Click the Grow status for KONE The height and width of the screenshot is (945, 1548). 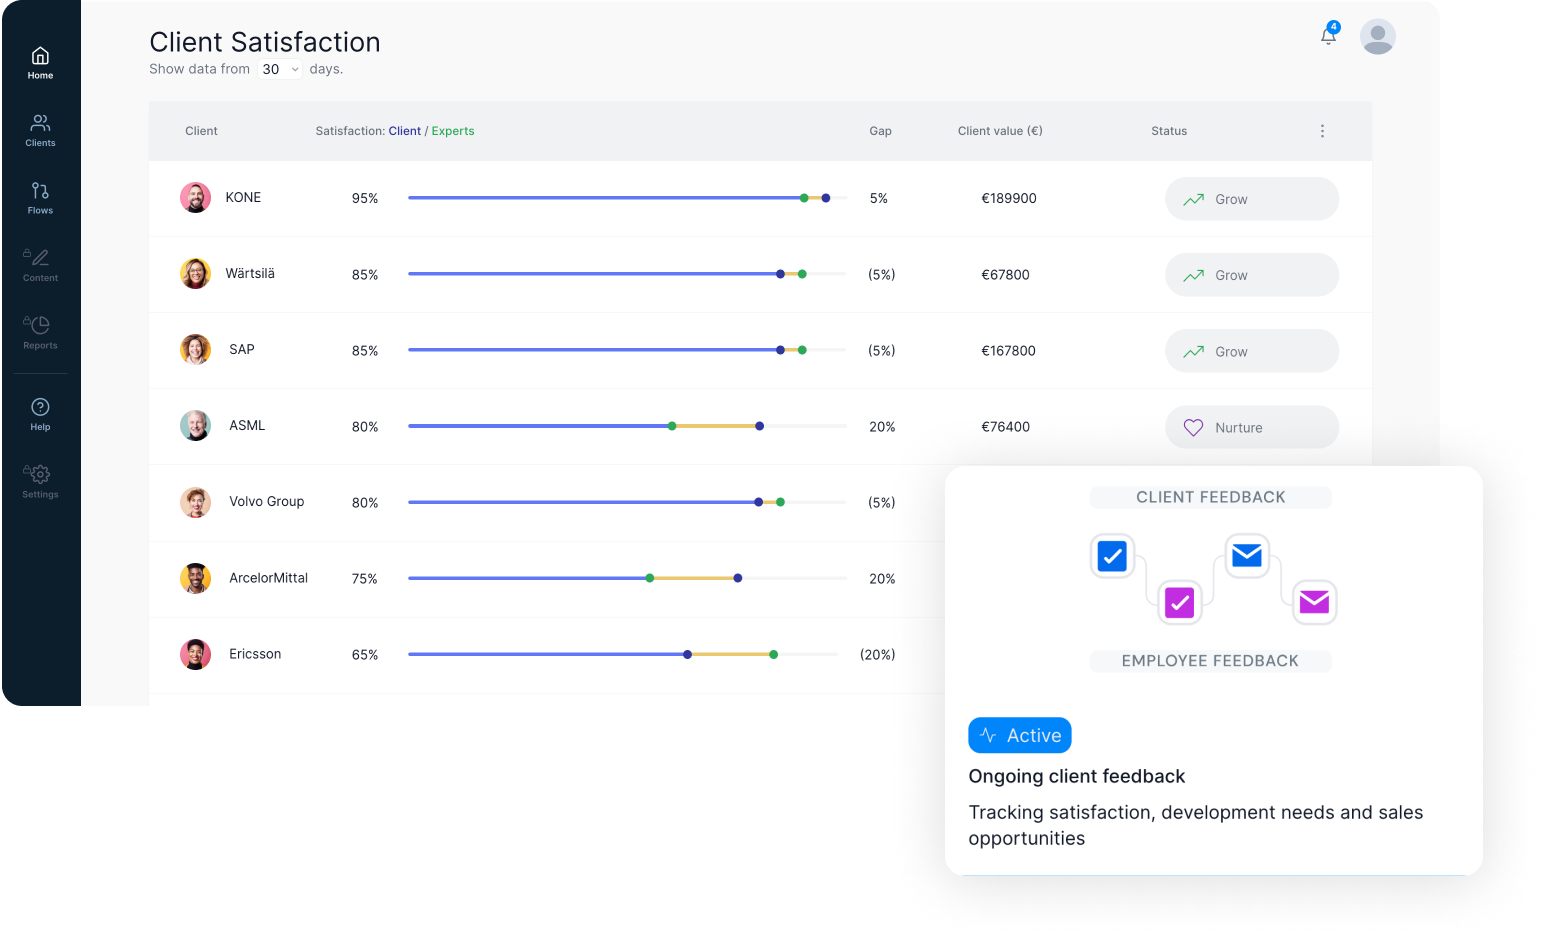(x=1252, y=199)
